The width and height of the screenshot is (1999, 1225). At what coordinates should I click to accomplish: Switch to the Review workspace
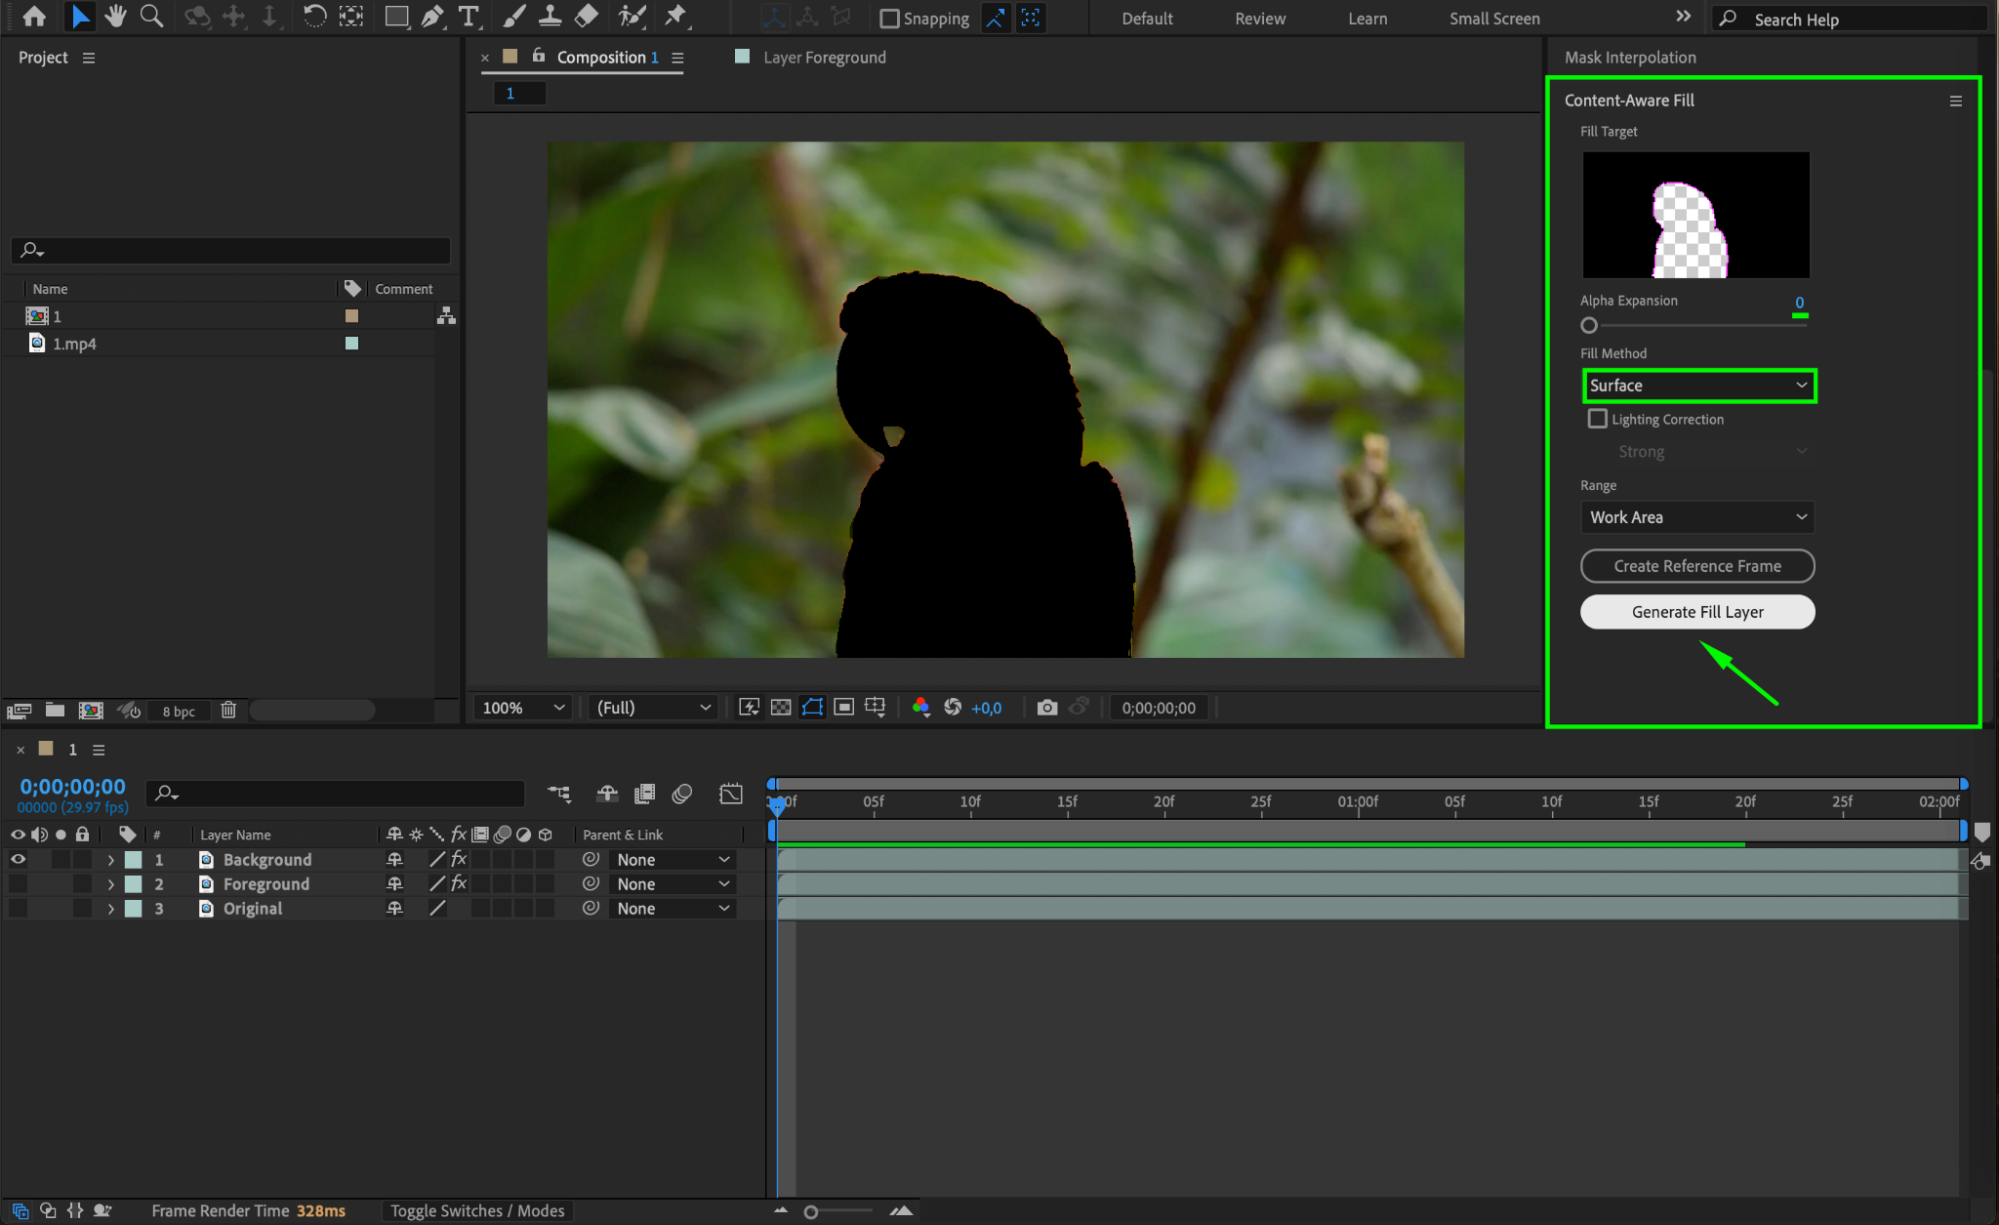pos(1259,18)
